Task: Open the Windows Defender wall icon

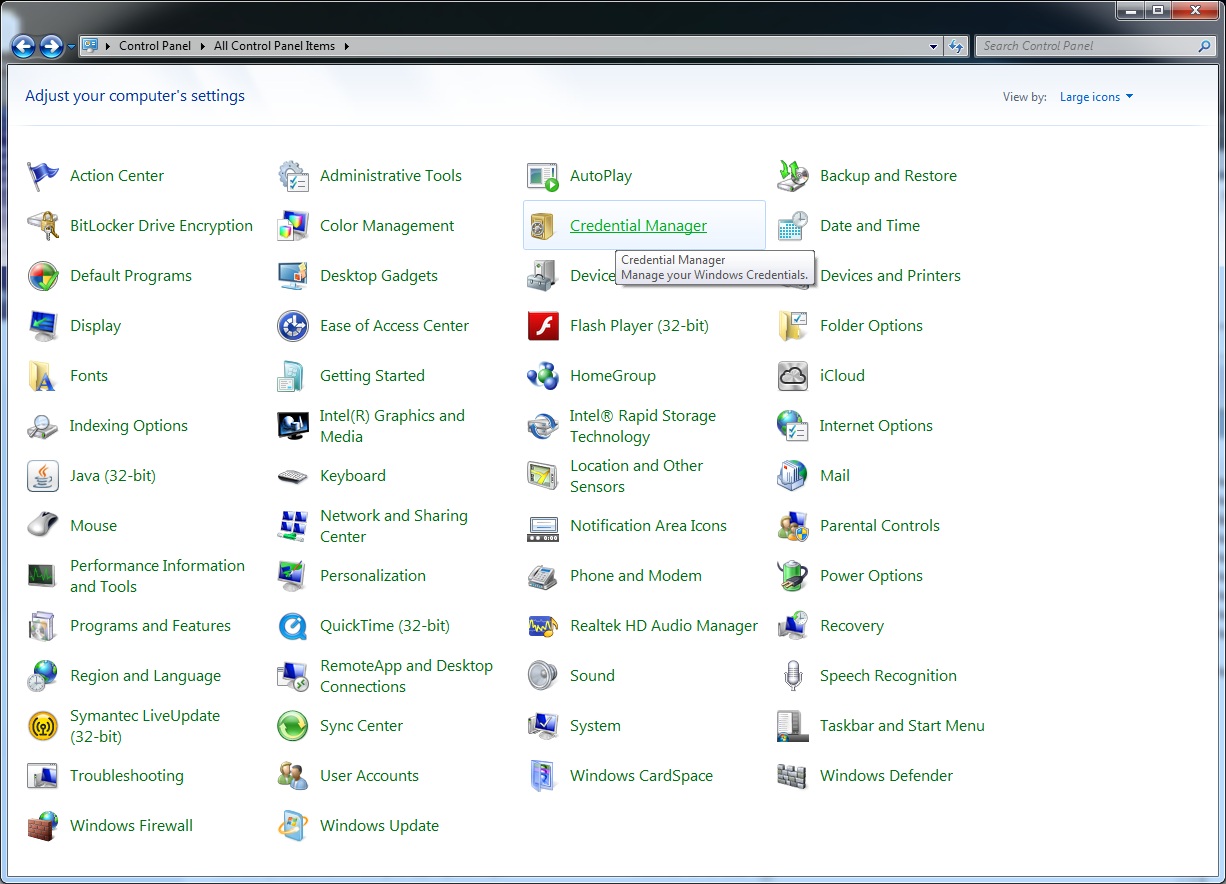Action: point(792,776)
